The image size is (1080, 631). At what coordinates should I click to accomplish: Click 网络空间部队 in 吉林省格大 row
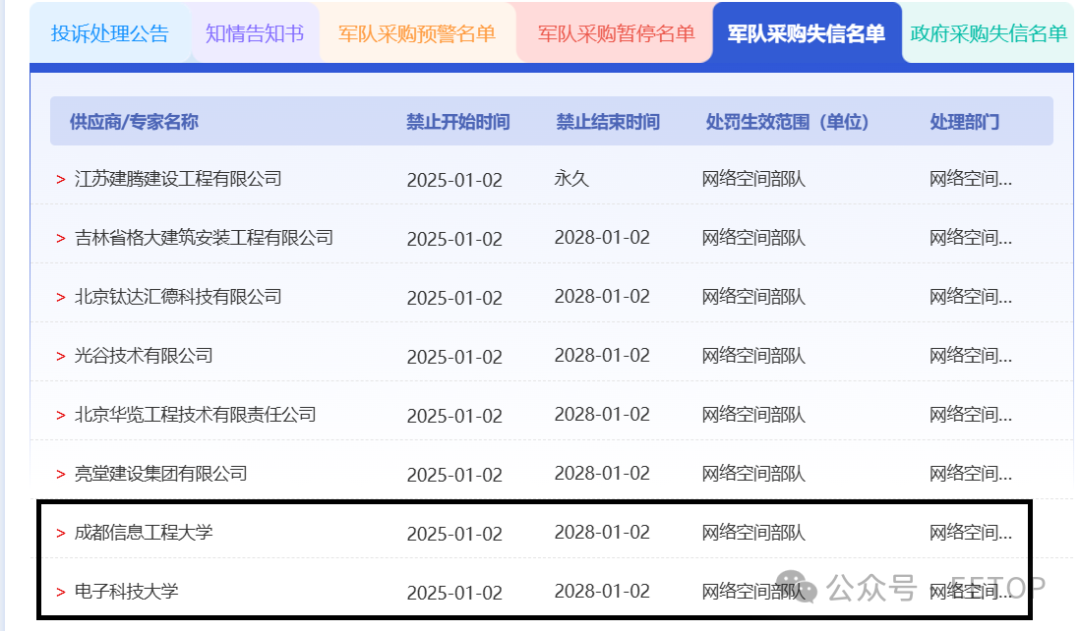tap(754, 238)
